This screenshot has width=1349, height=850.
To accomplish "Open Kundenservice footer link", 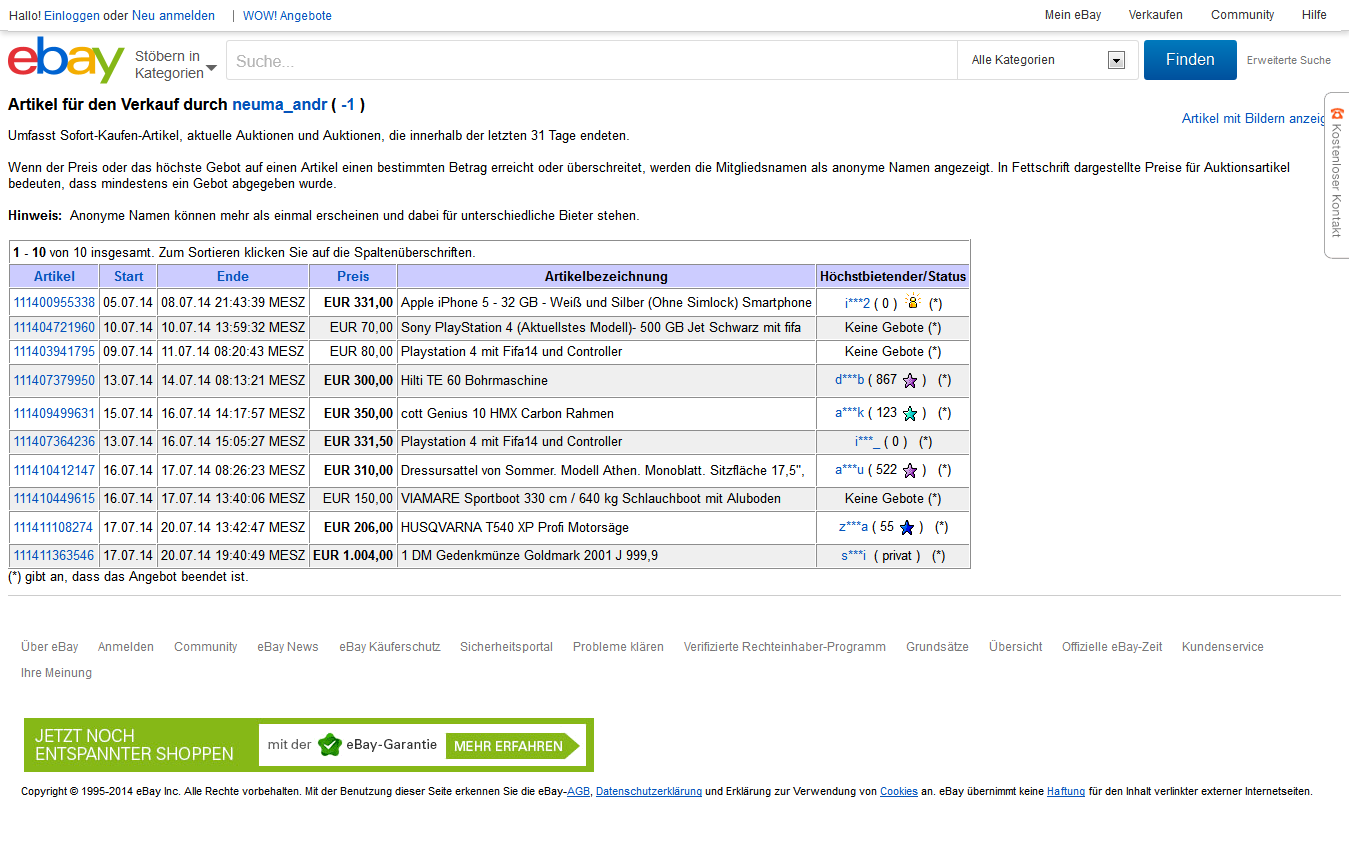I will 1223,647.
